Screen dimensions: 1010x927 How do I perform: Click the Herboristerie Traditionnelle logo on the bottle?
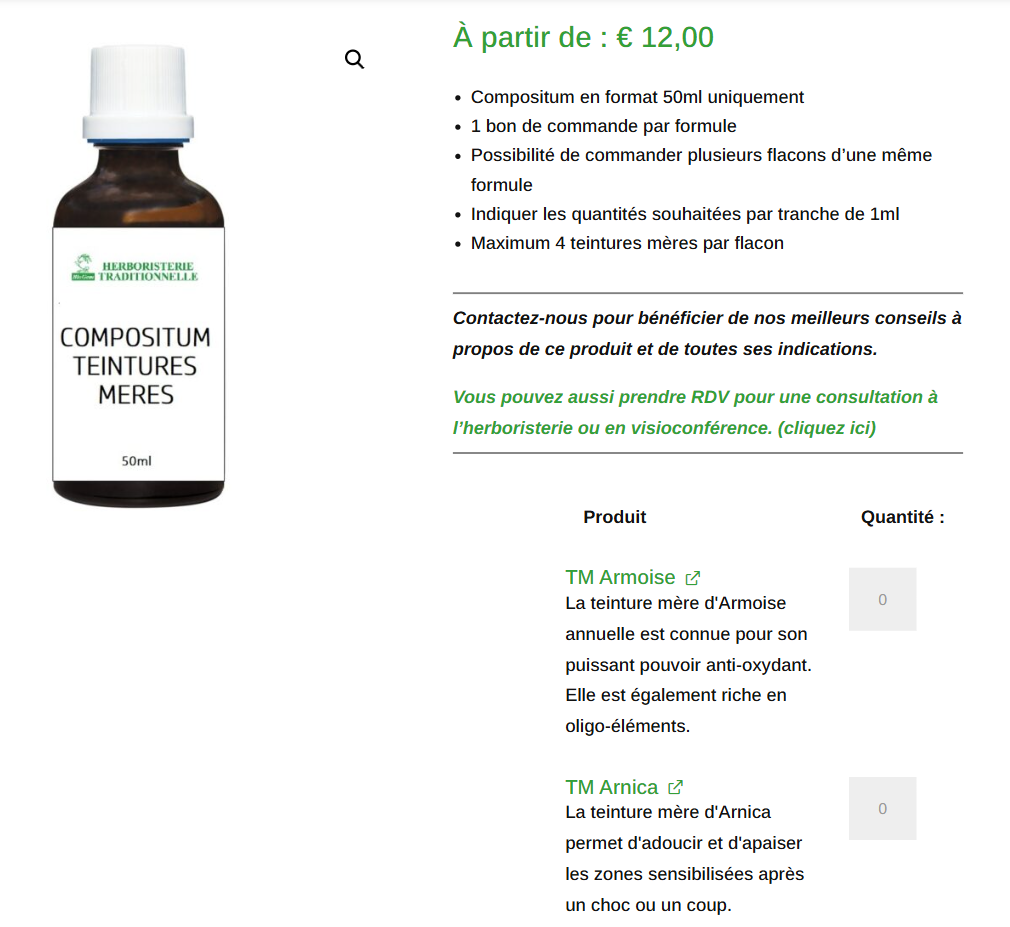point(135,269)
